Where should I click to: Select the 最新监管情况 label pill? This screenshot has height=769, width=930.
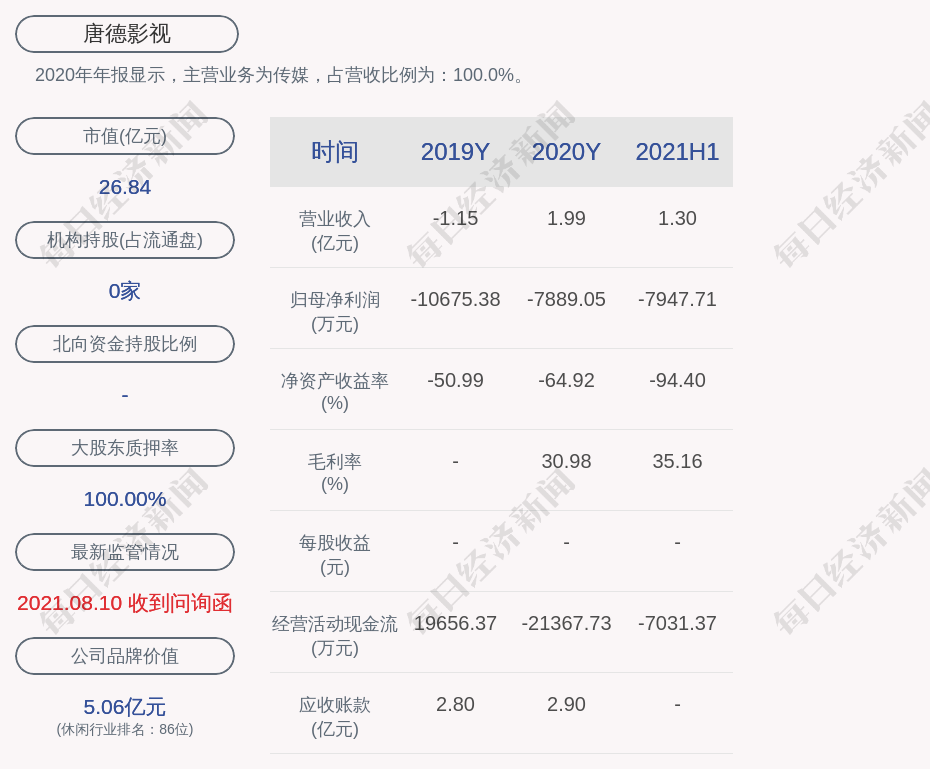point(125,552)
